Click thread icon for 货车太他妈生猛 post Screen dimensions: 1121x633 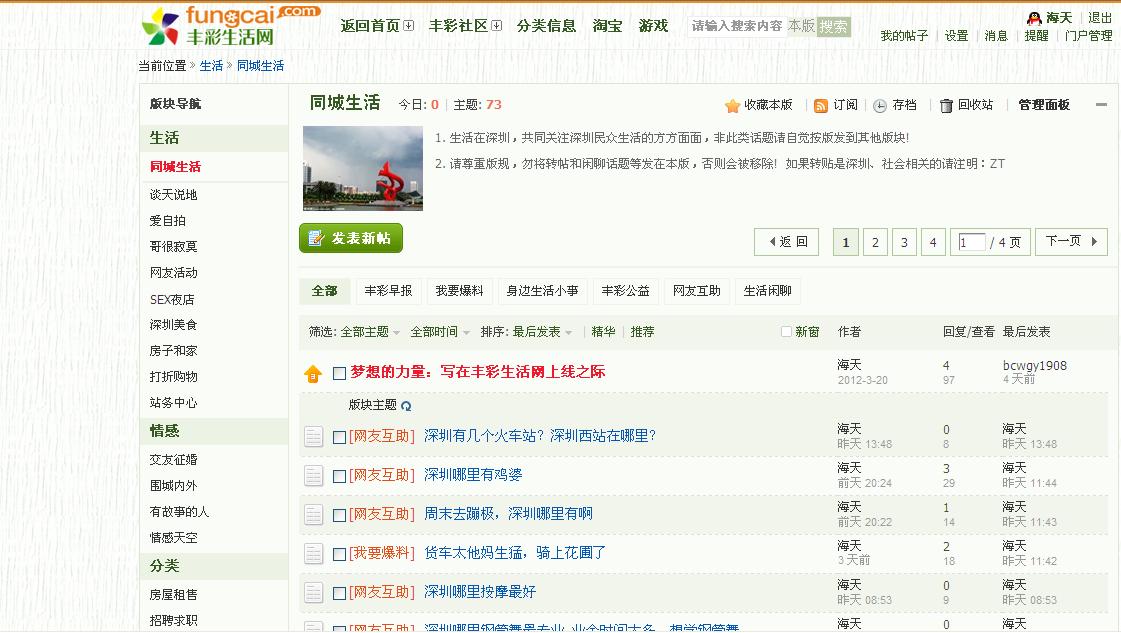(313, 554)
